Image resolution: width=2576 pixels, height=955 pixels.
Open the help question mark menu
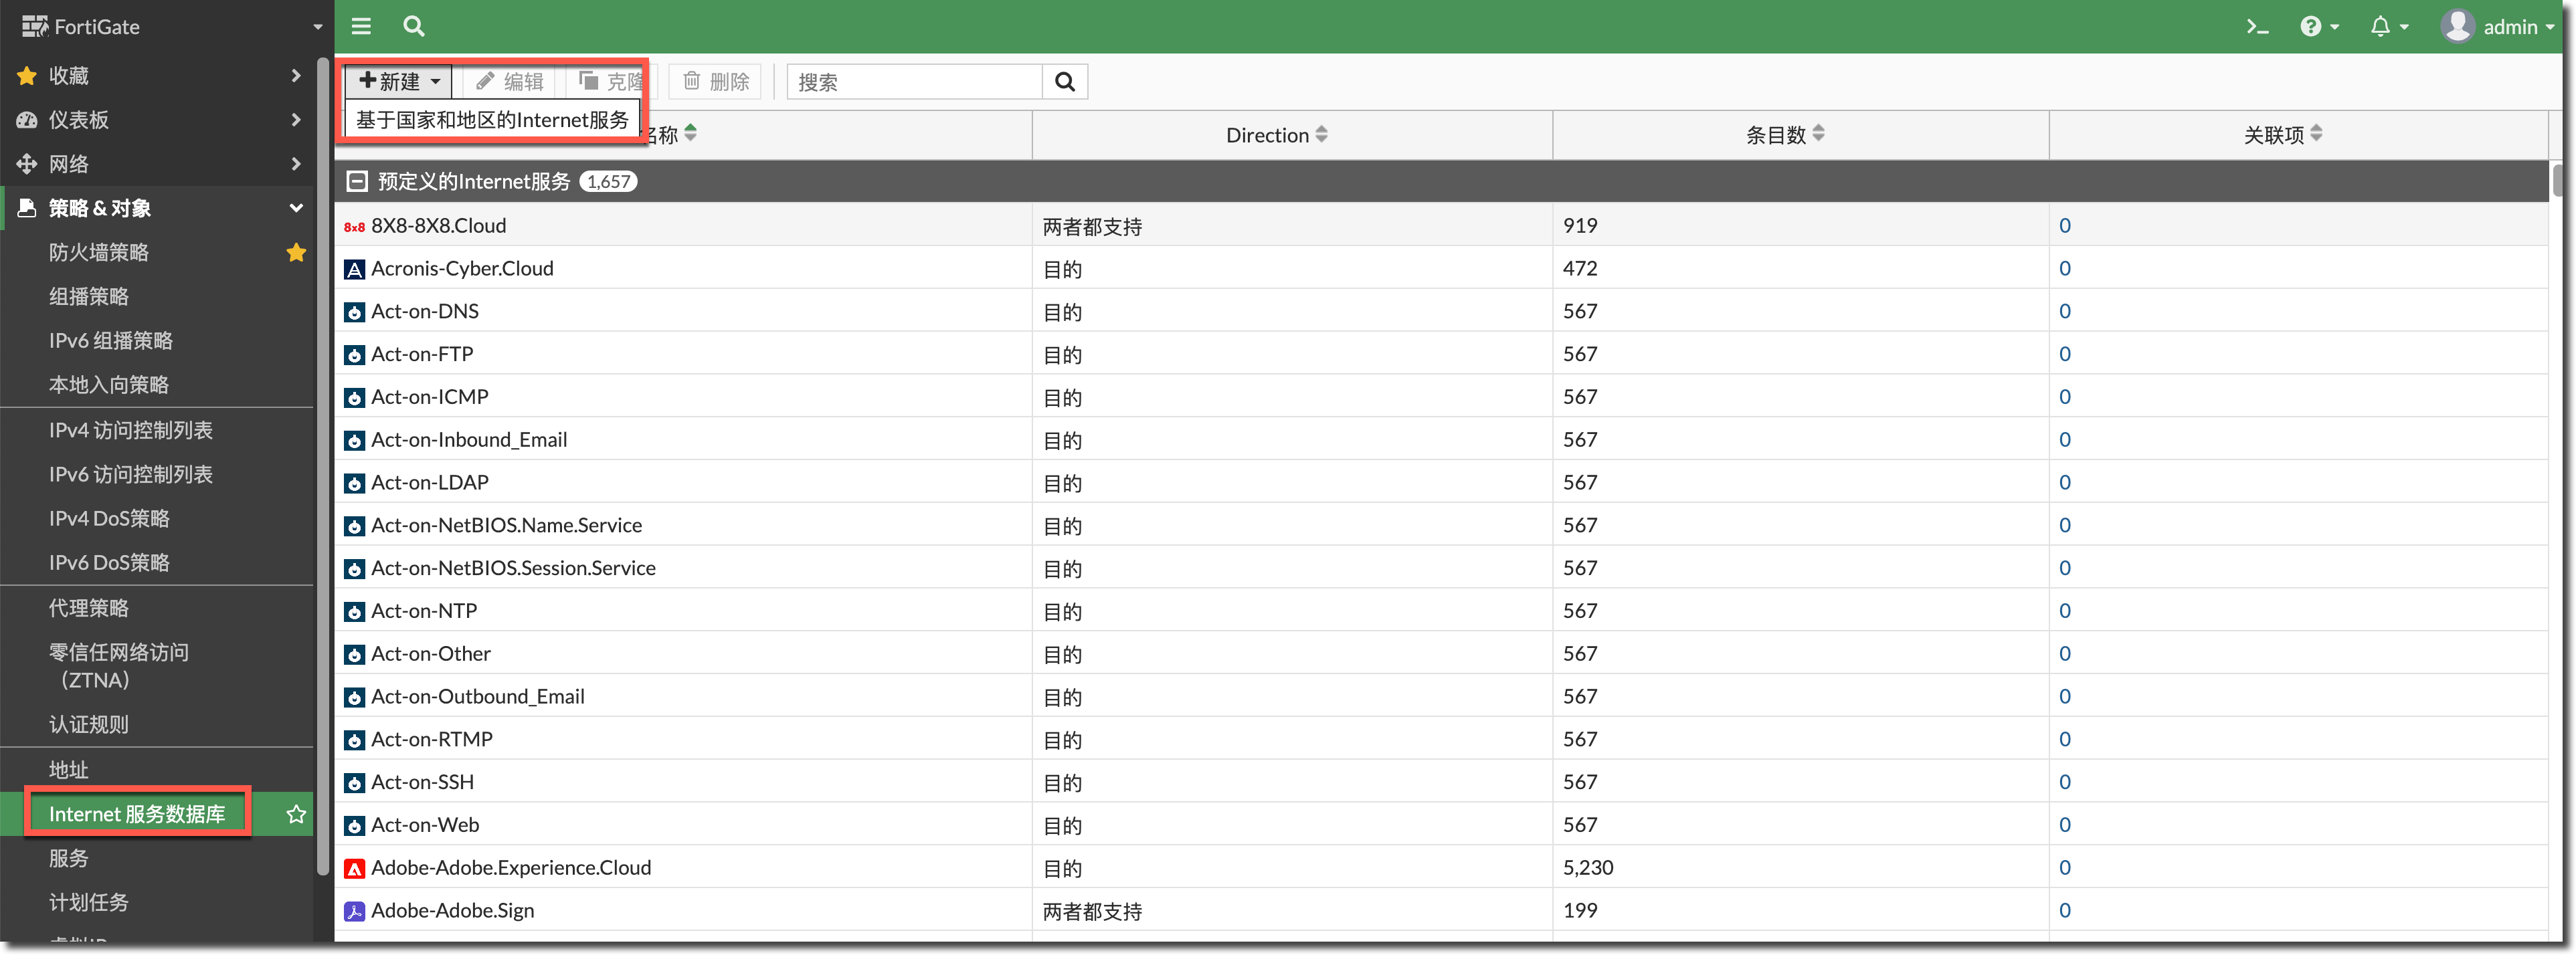tap(2319, 27)
